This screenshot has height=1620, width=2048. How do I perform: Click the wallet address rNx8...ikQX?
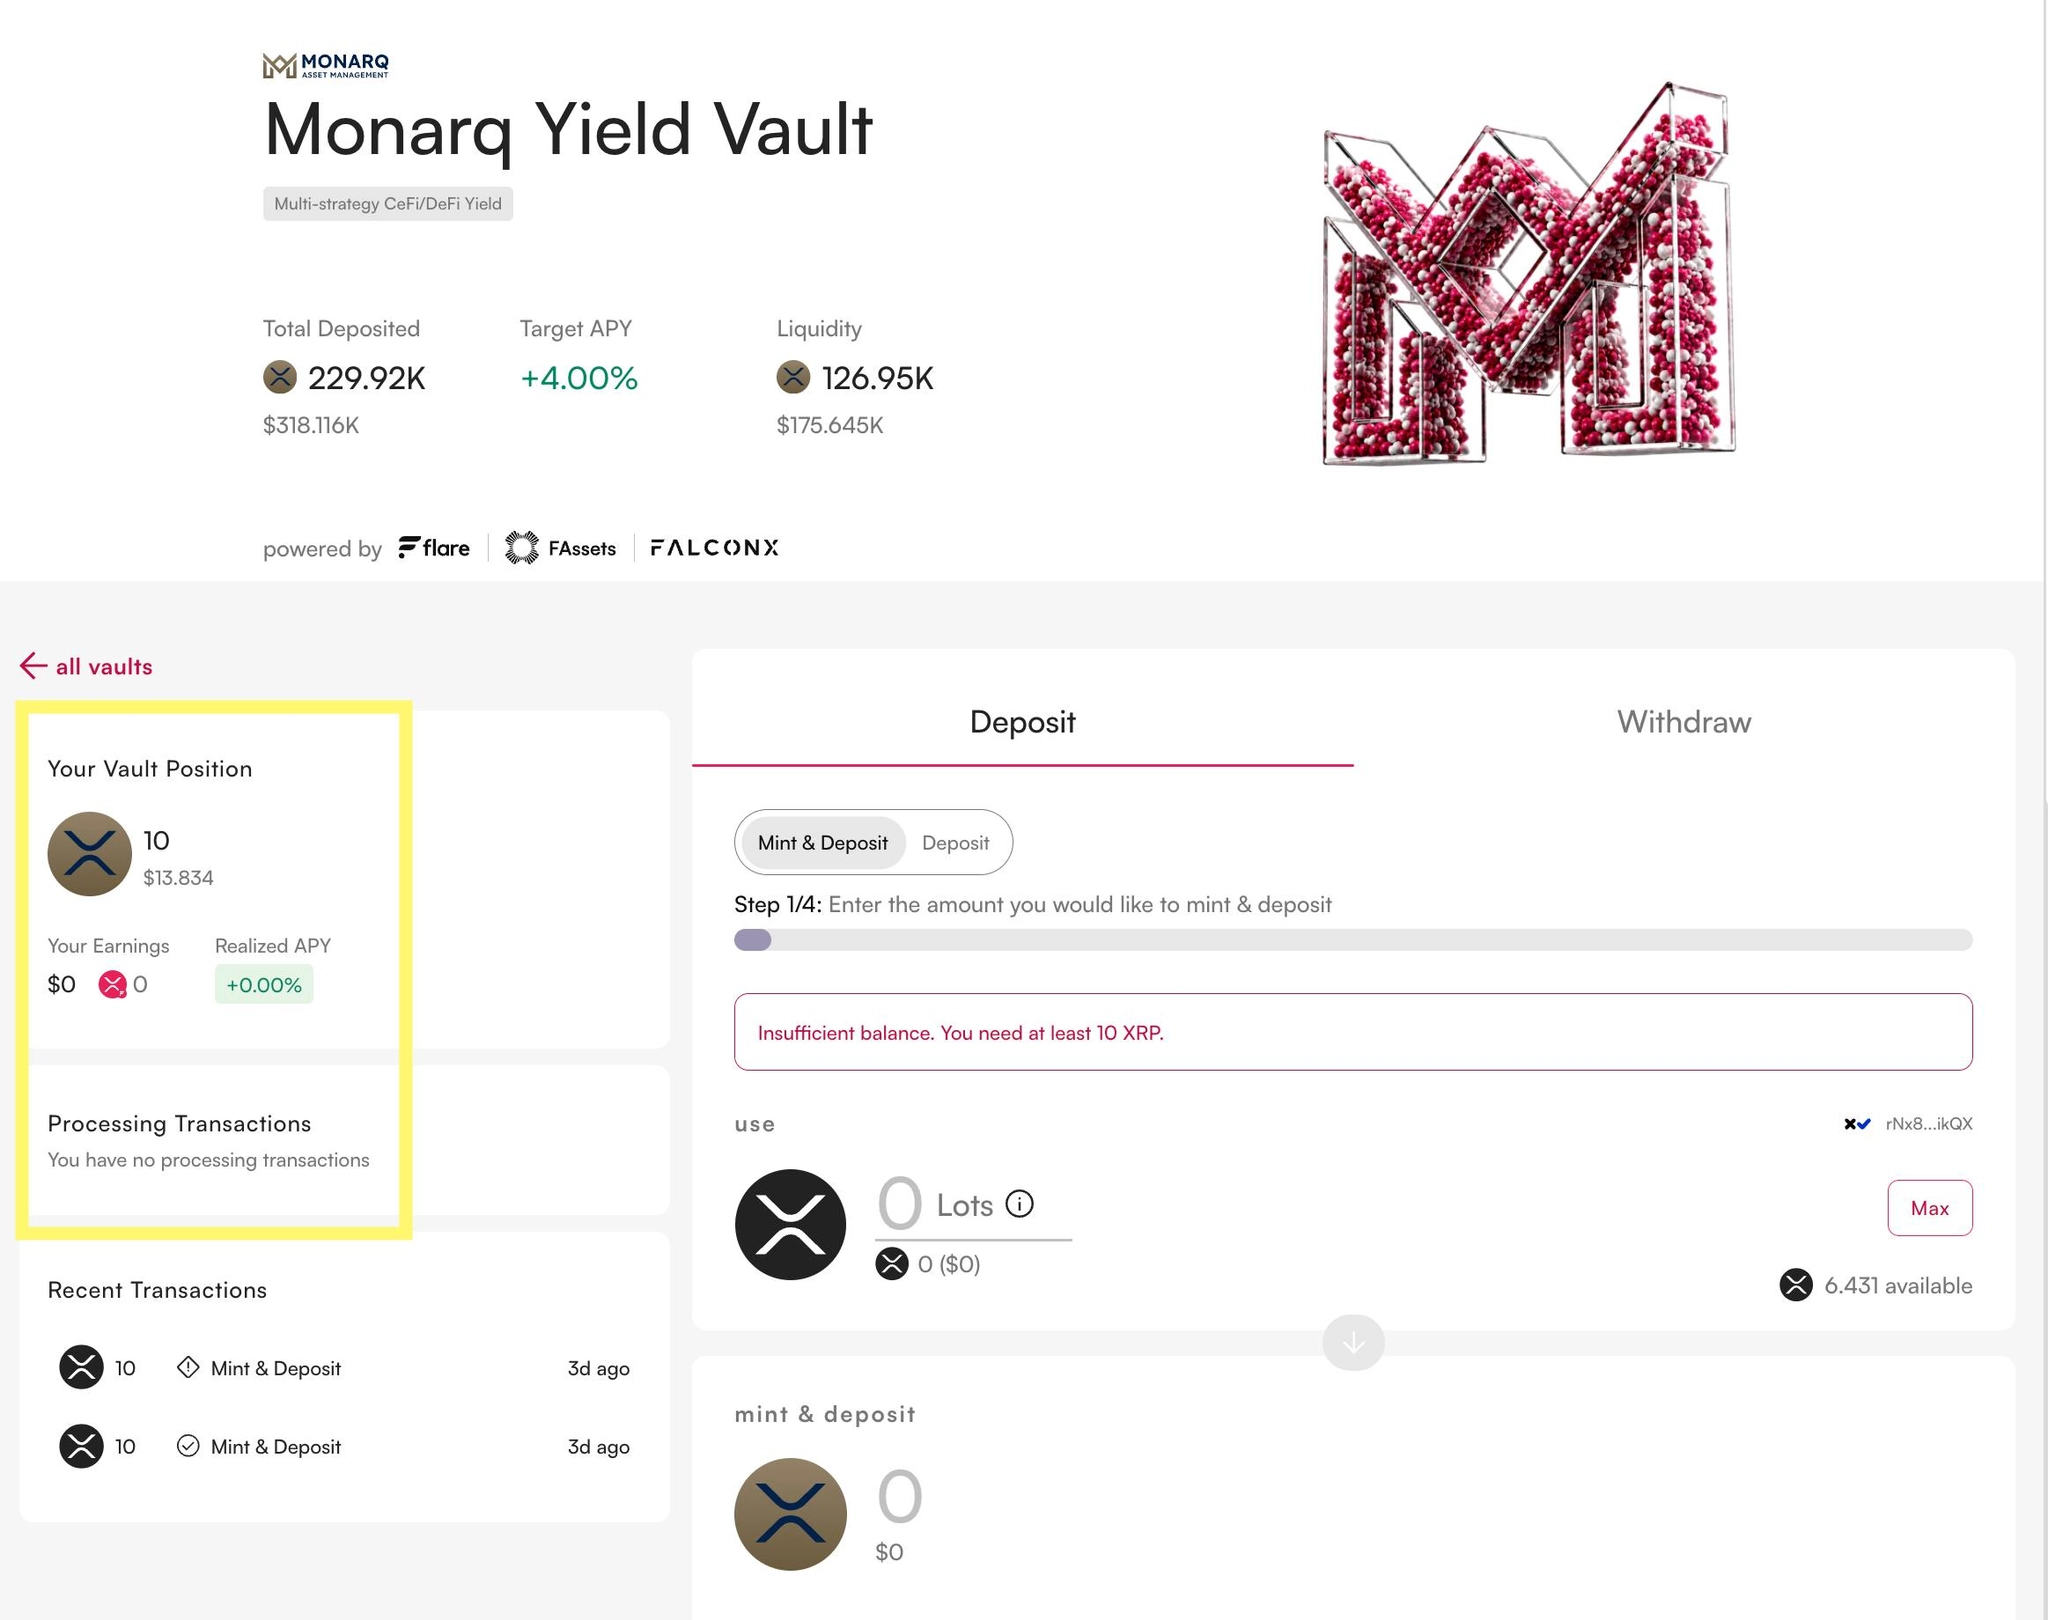point(1929,1124)
